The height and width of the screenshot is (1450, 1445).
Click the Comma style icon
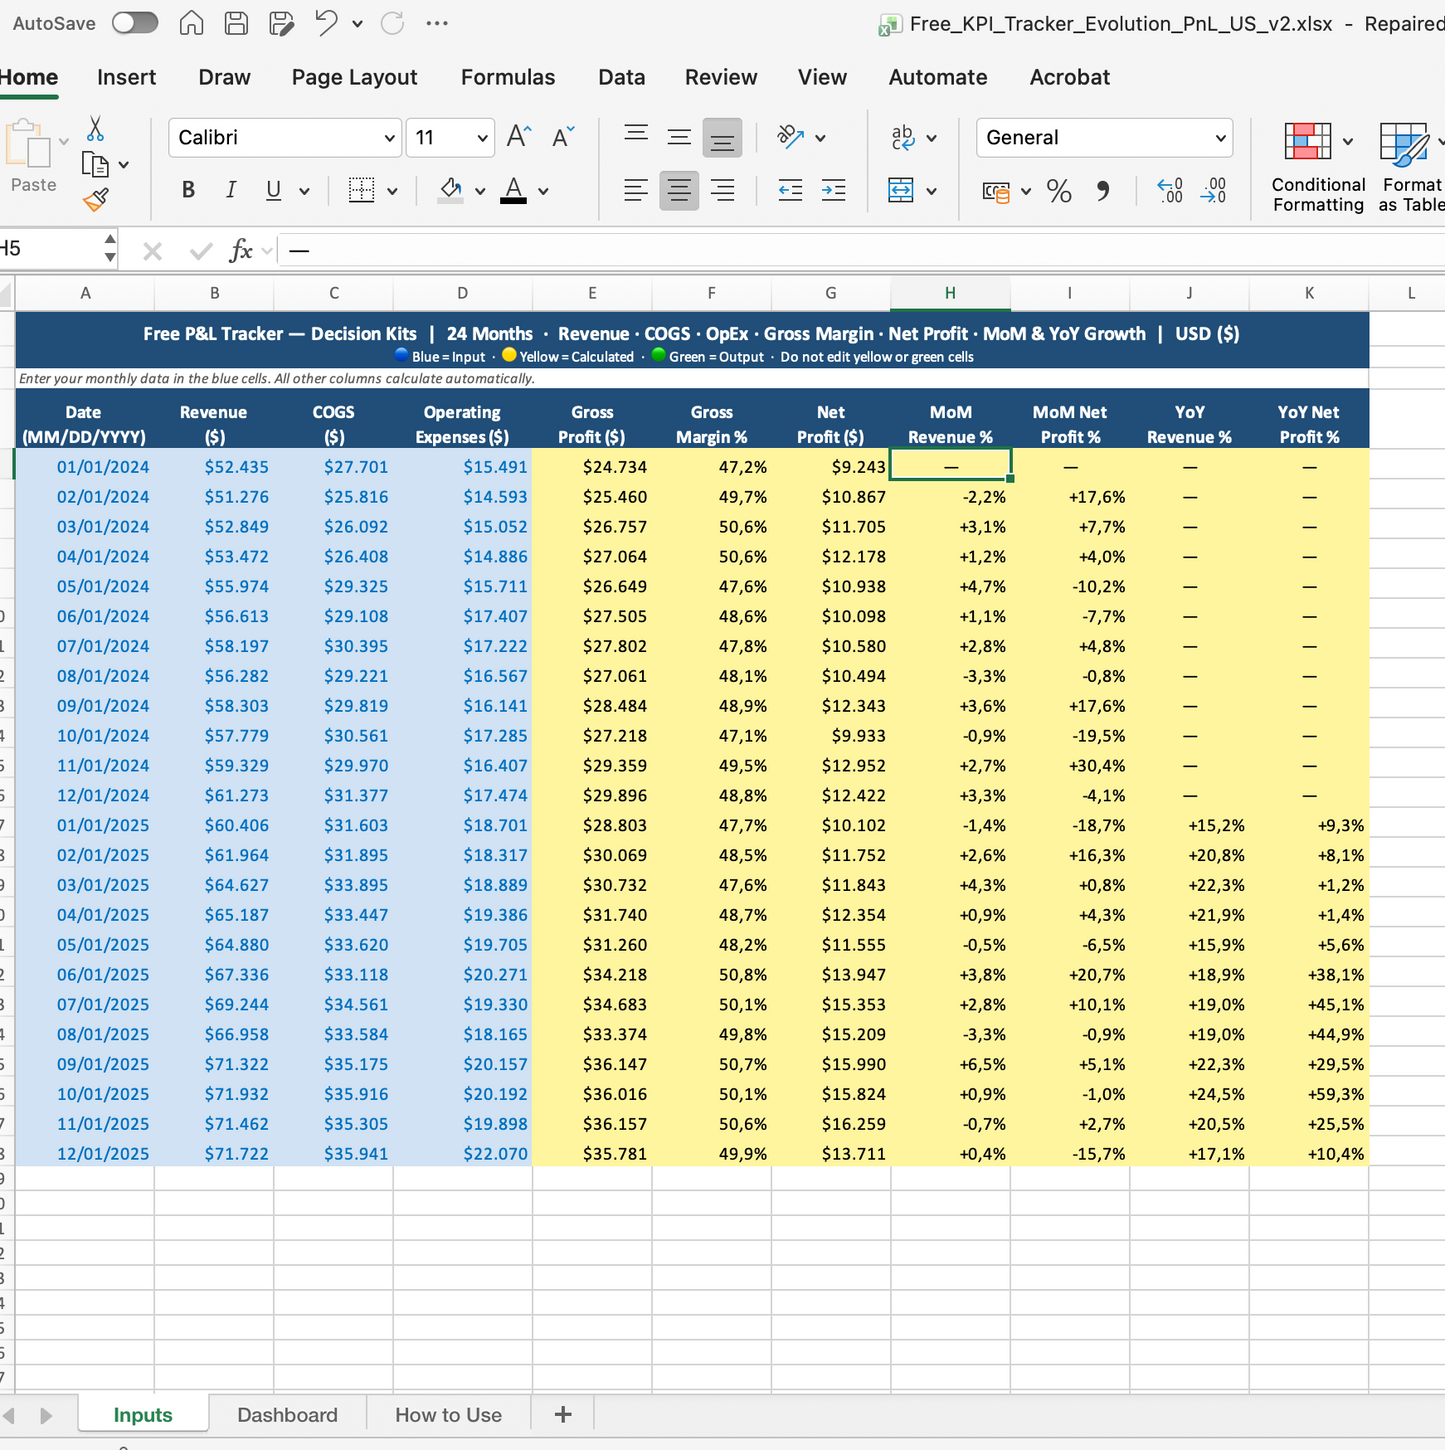click(1104, 192)
